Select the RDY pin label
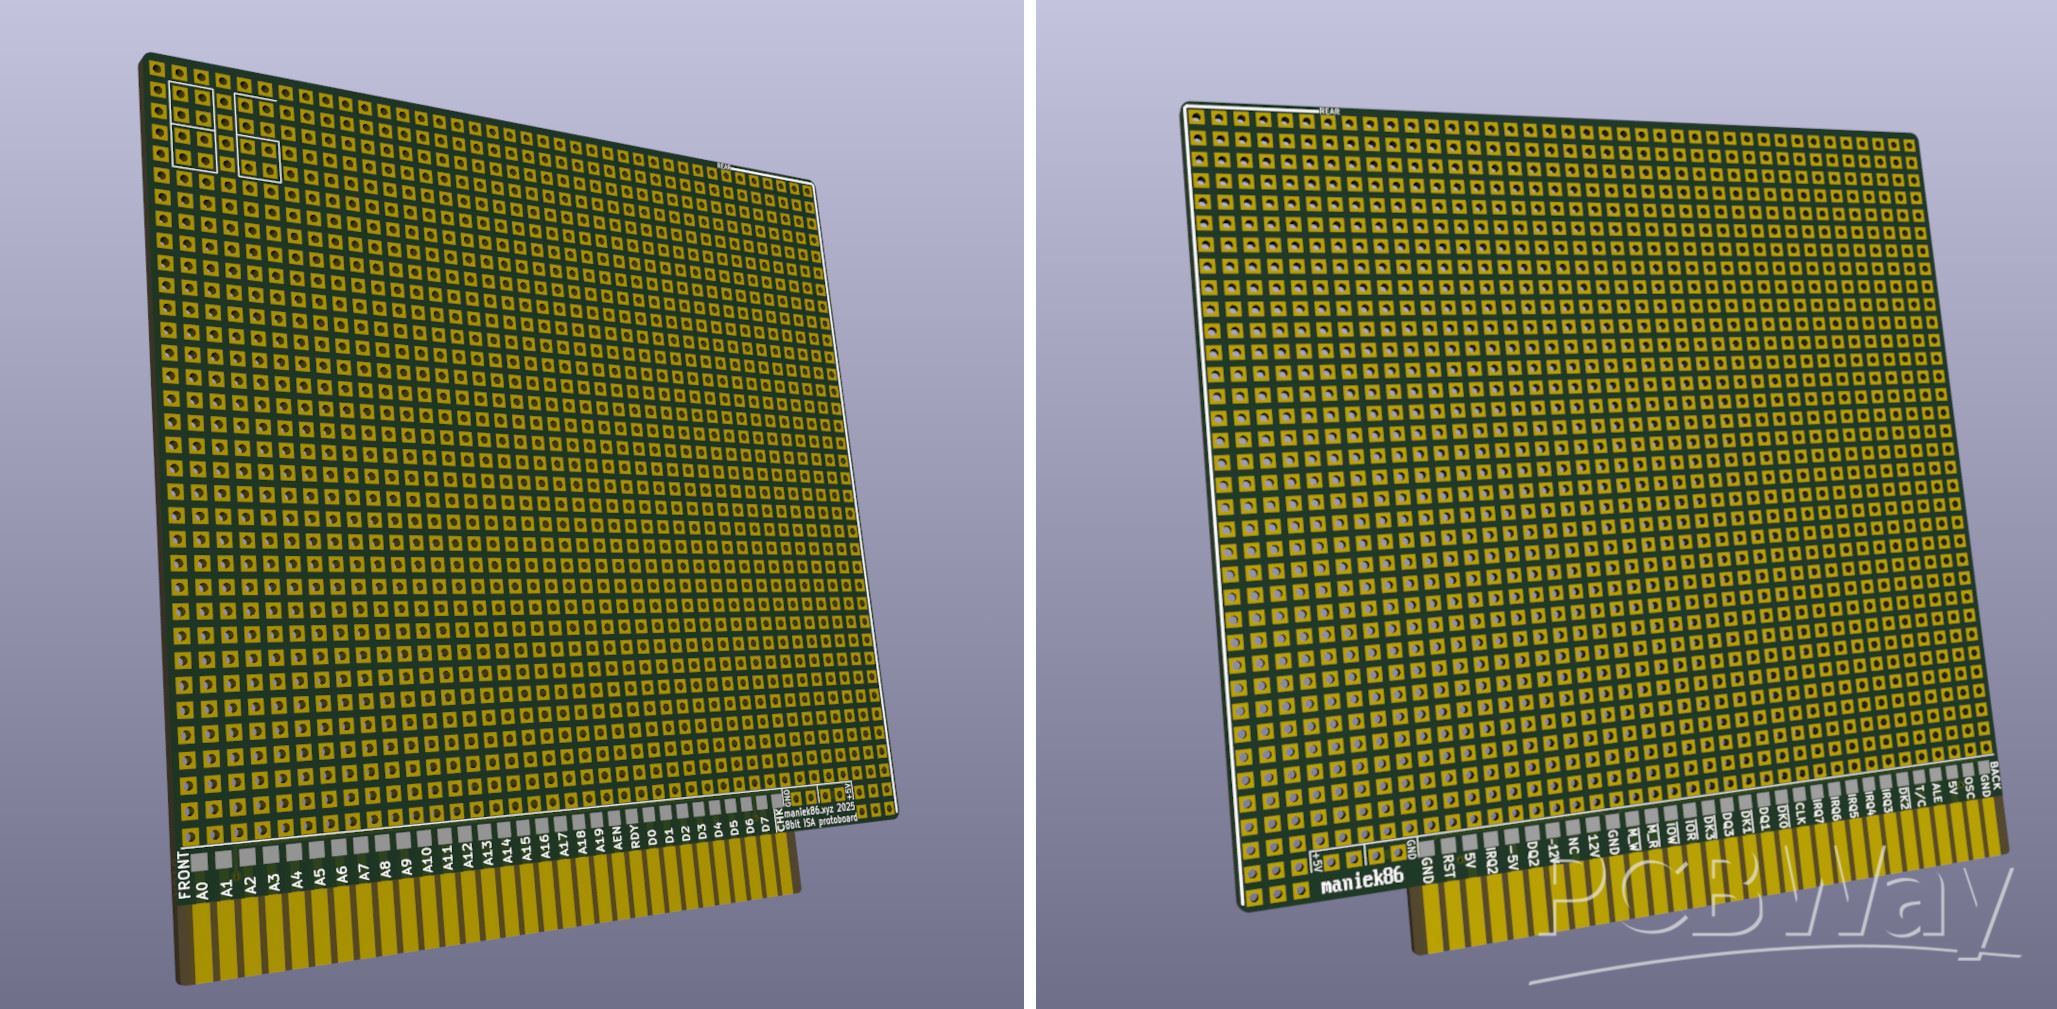 point(635,835)
